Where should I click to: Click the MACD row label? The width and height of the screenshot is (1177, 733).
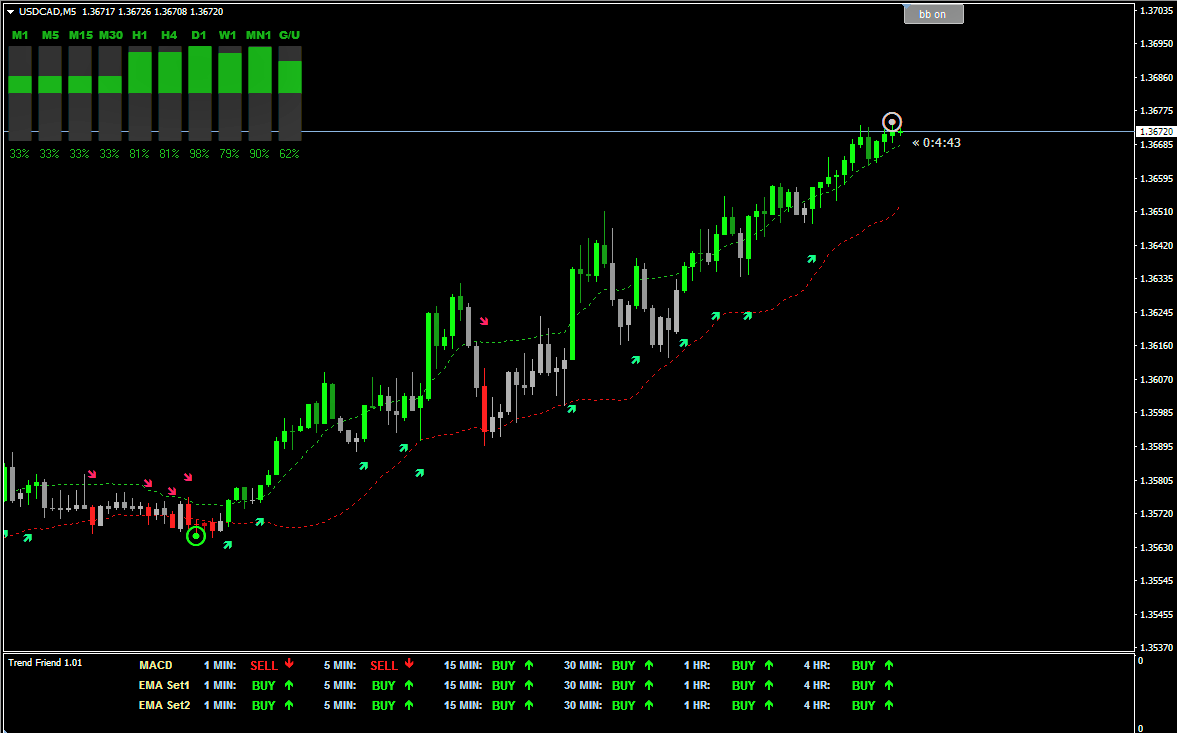pyautogui.click(x=155, y=665)
